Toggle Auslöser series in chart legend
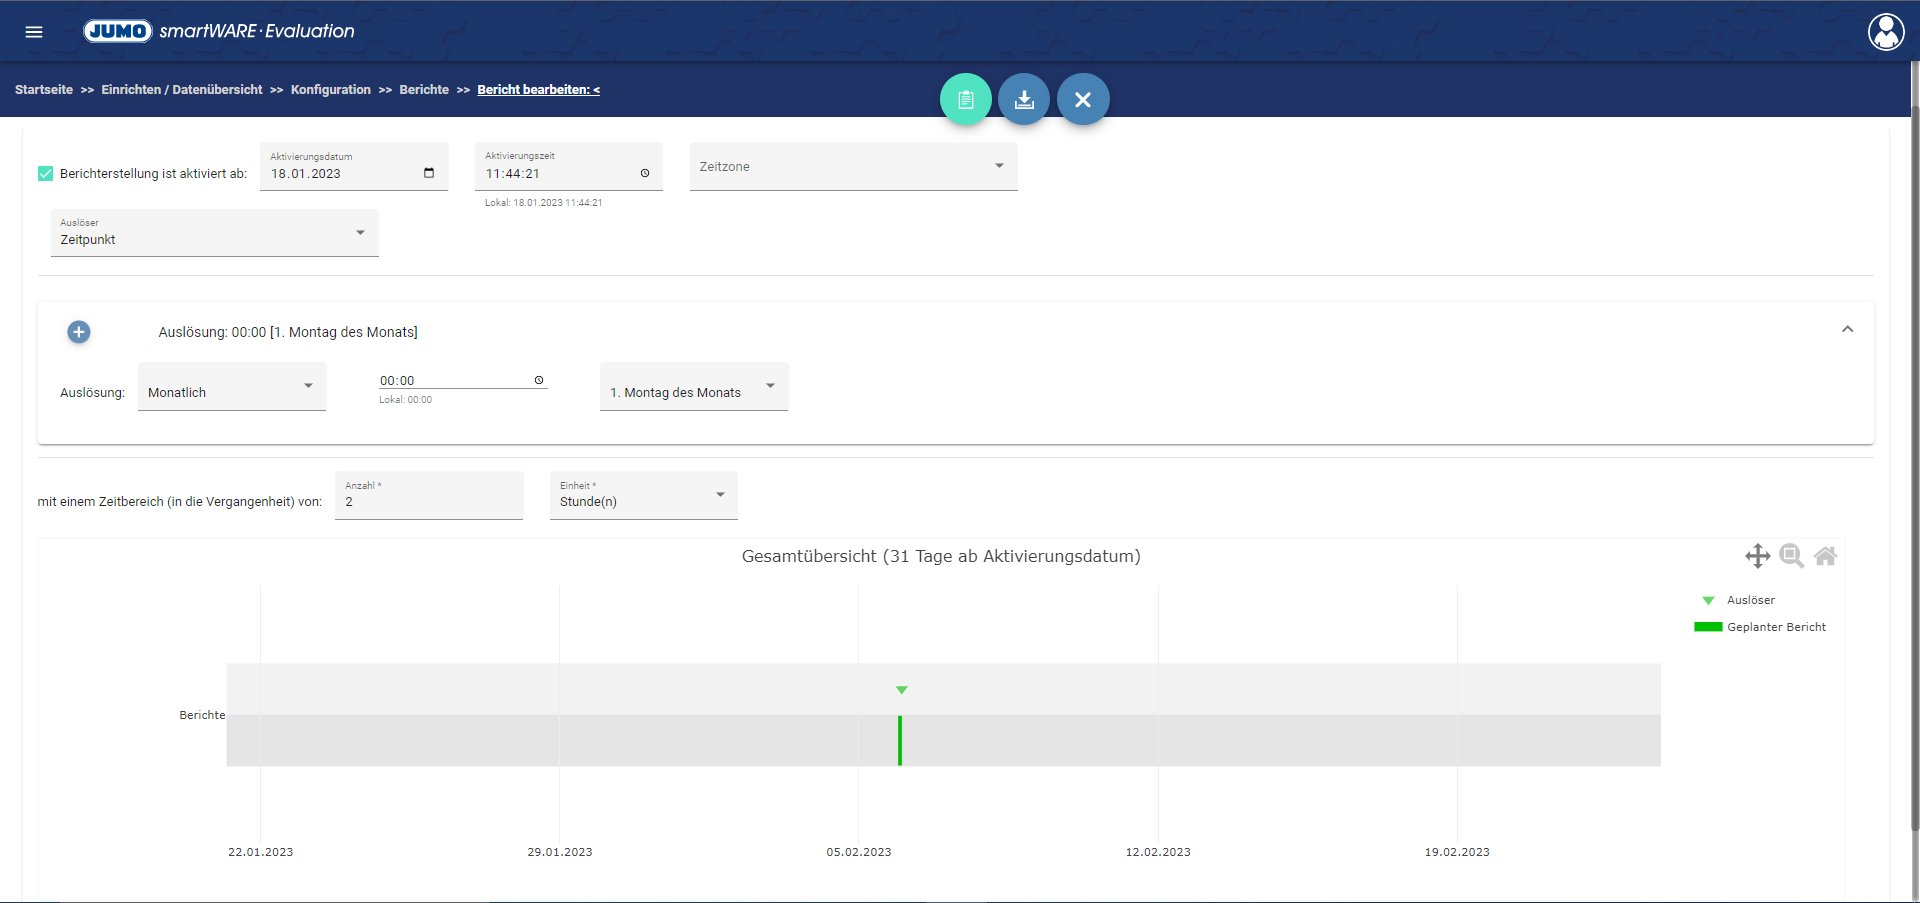The image size is (1920, 903). 1750,600
